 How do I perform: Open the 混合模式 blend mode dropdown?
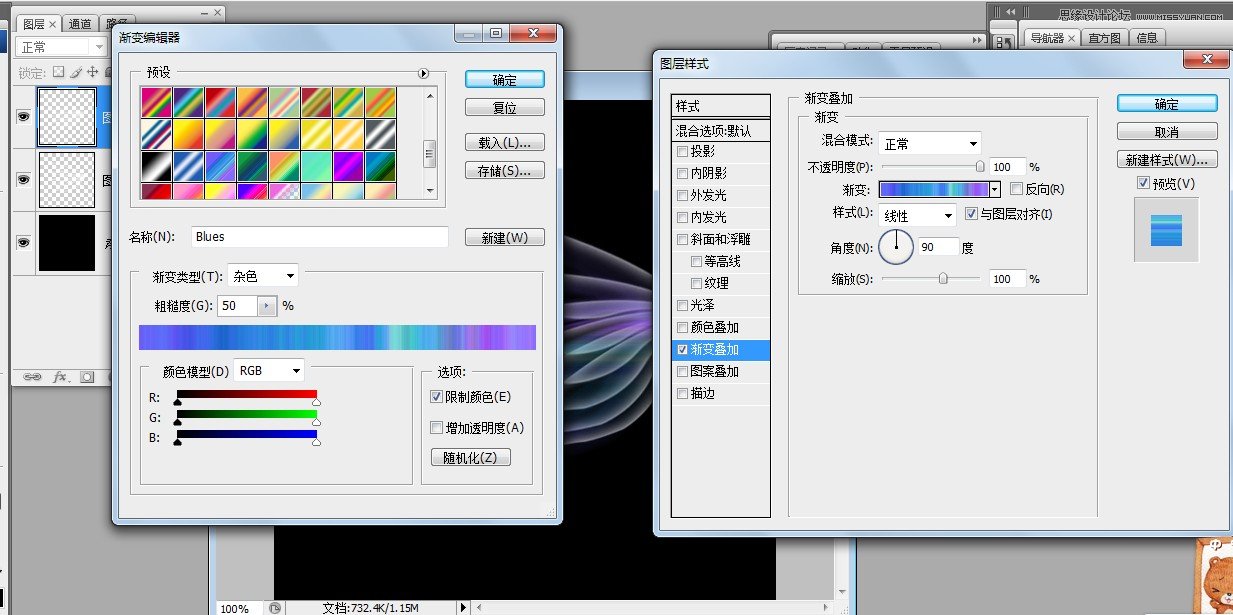click(929, 142)
